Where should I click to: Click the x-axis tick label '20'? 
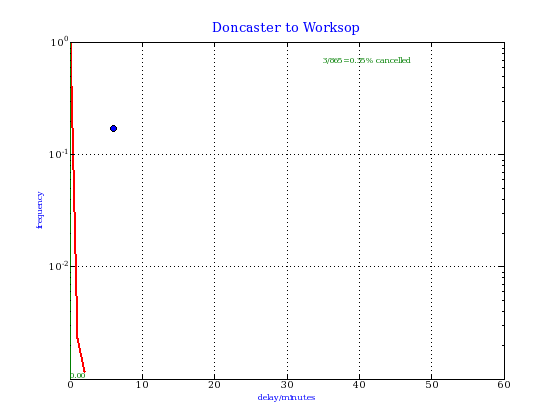pyautogui.click(x=214, y=385)
